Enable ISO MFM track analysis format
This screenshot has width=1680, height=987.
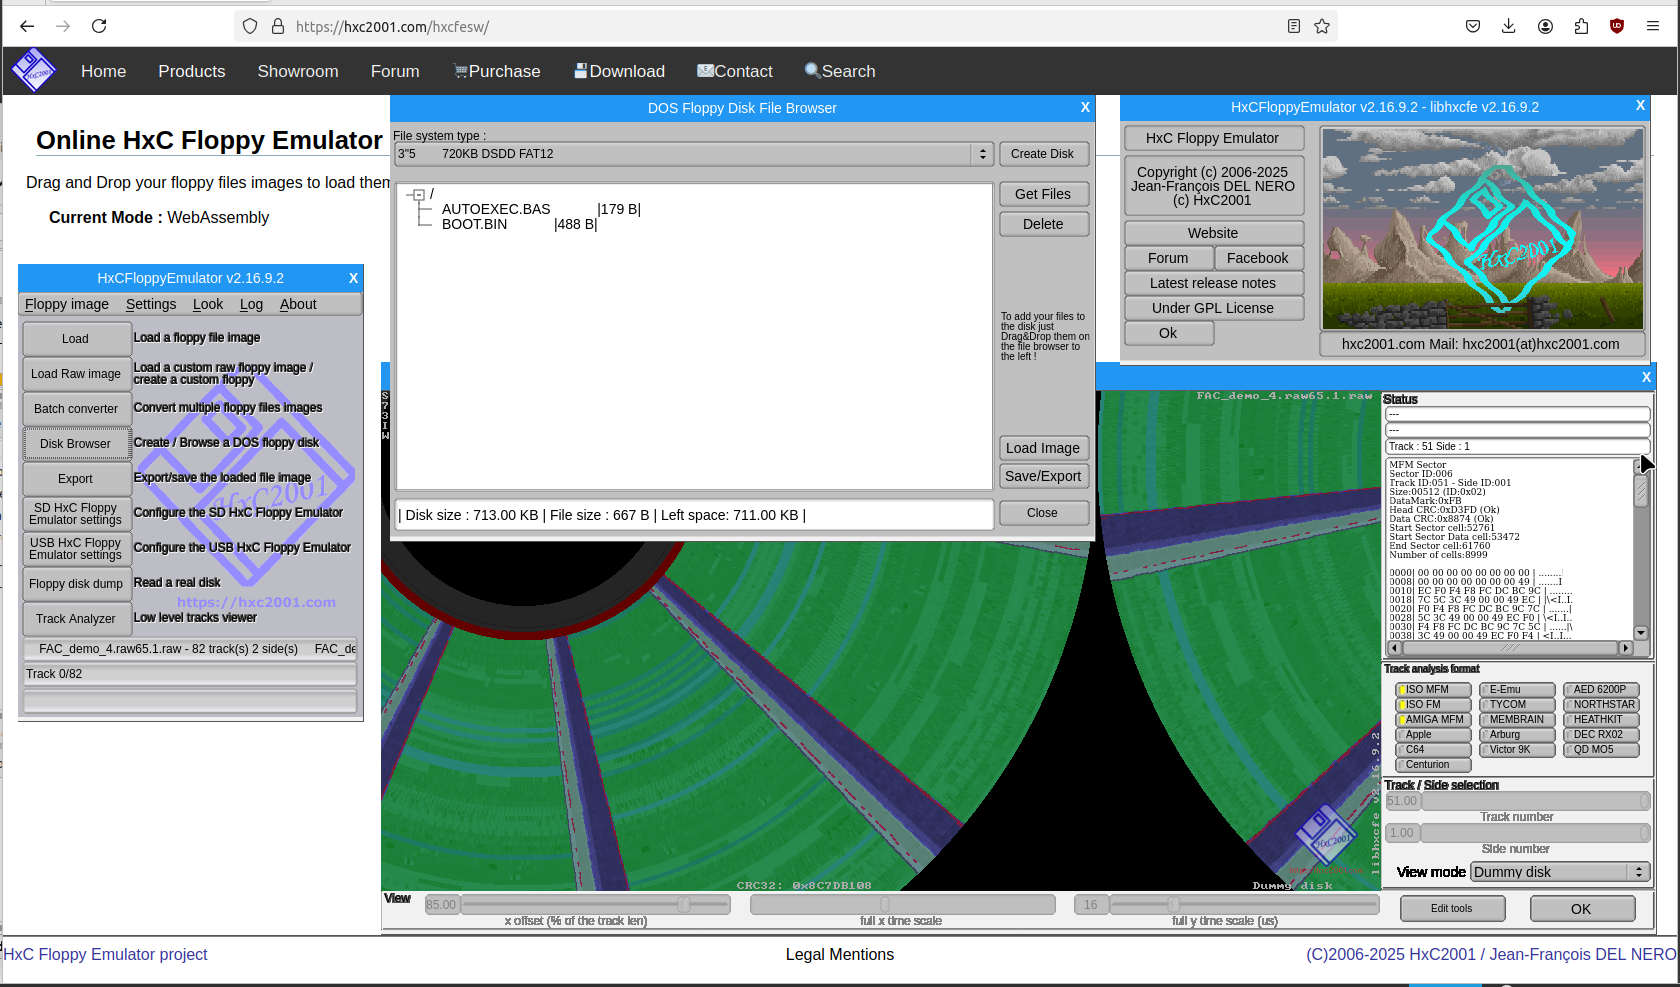click(x=1433, y=689)
